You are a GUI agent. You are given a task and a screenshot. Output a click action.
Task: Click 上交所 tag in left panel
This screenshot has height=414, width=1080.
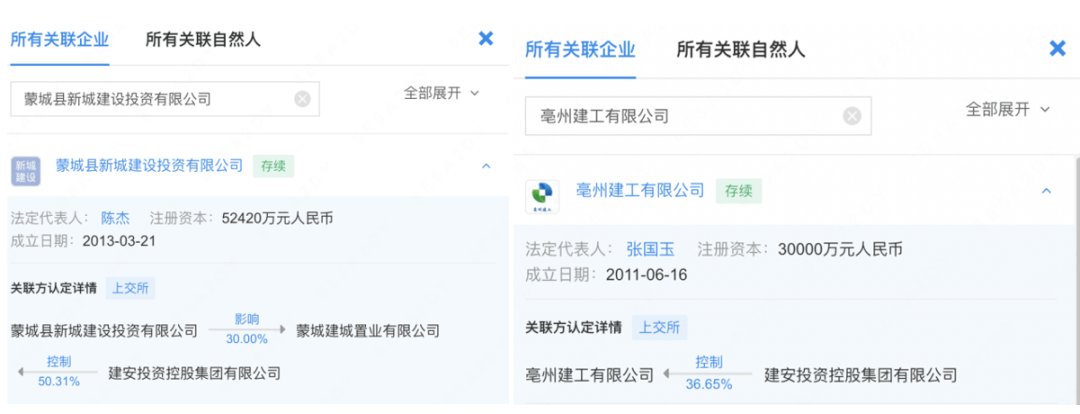pyautogui.click(x=131, y=288)
